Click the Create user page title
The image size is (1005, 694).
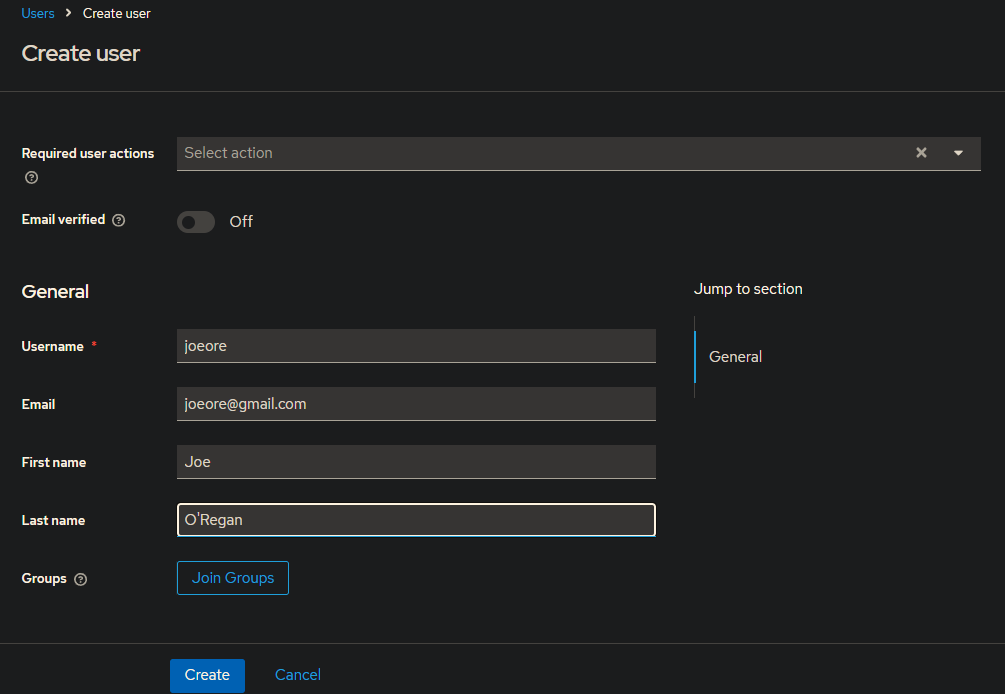pyautogui.click(x=81, y=53)
